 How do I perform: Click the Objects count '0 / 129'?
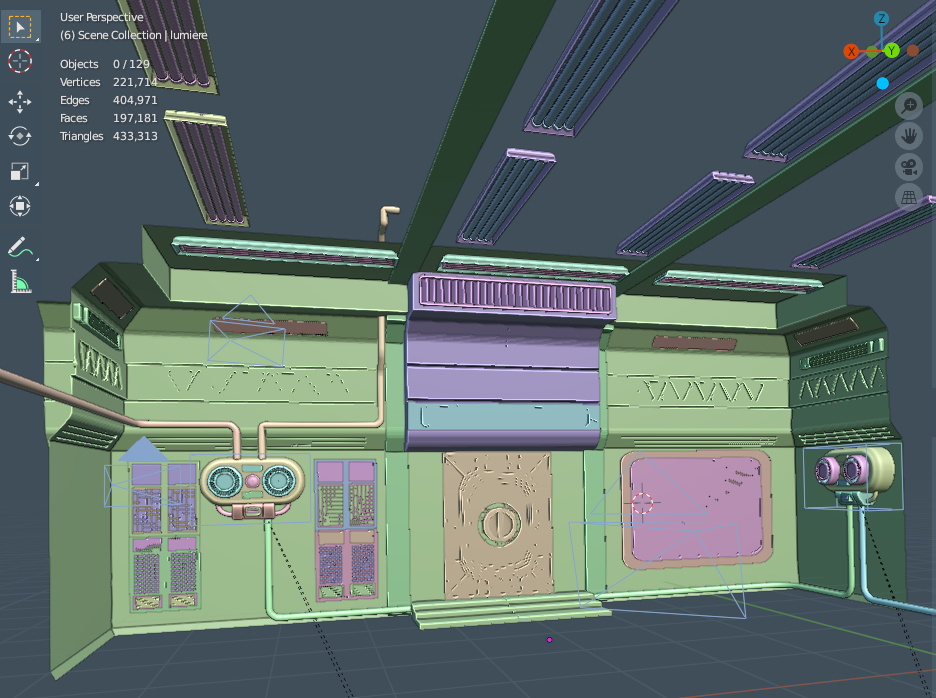(x=131, y=64)
